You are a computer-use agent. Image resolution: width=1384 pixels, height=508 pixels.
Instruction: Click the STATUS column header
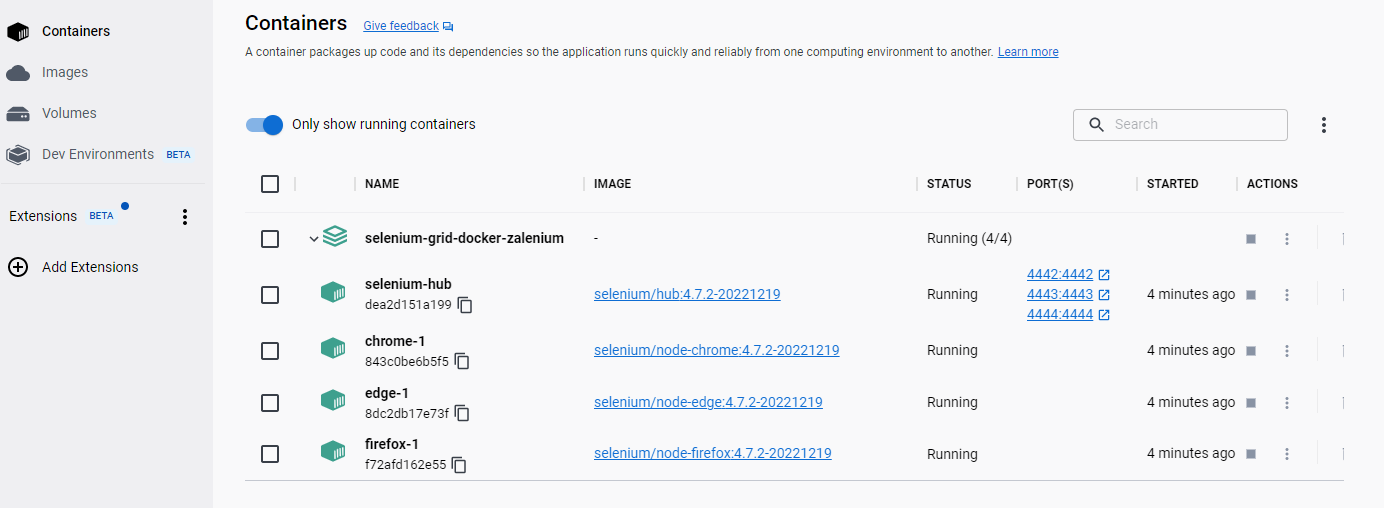[949, 184]
